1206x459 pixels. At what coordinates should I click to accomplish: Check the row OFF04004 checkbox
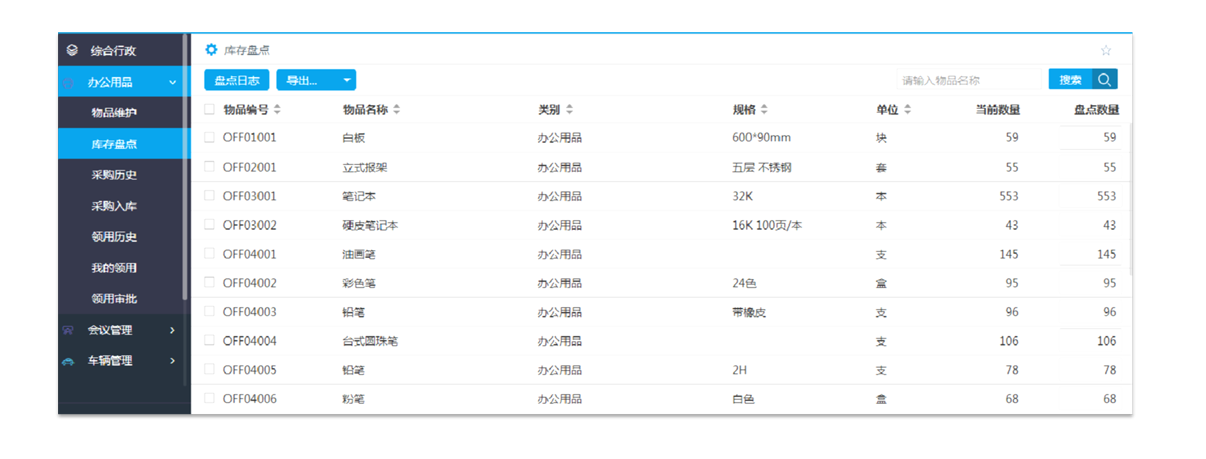209,341
